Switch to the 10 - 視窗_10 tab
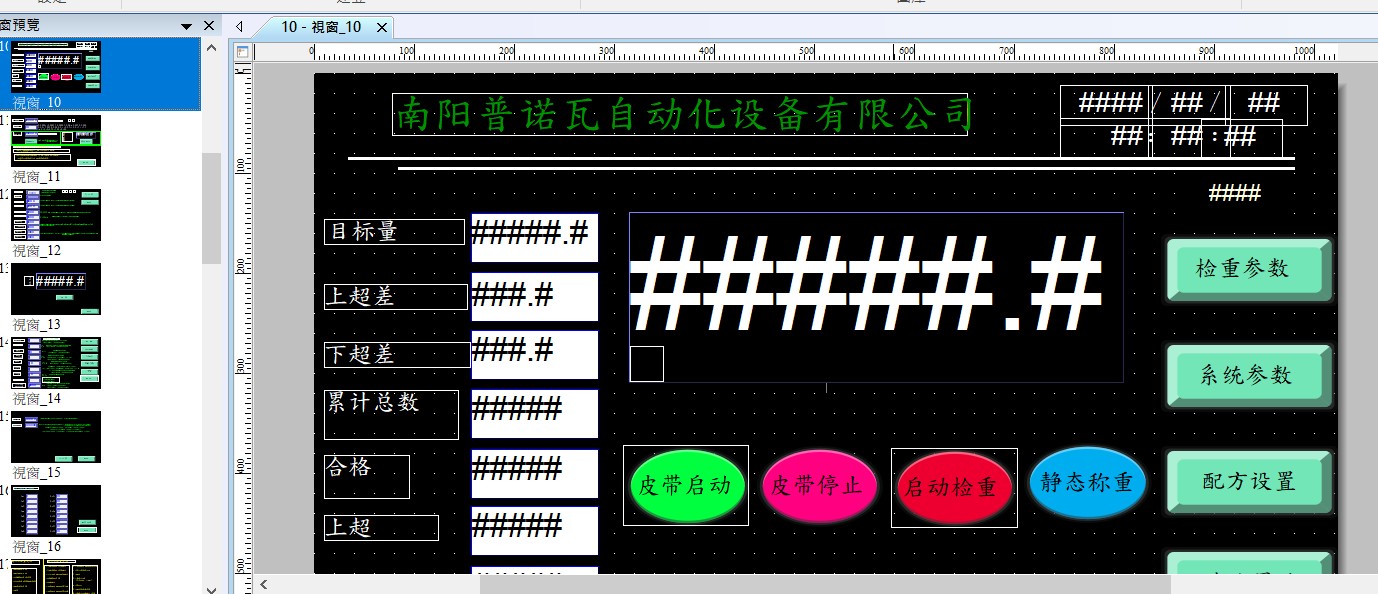The image size is (1378, 594). click(x=320, y=27)
